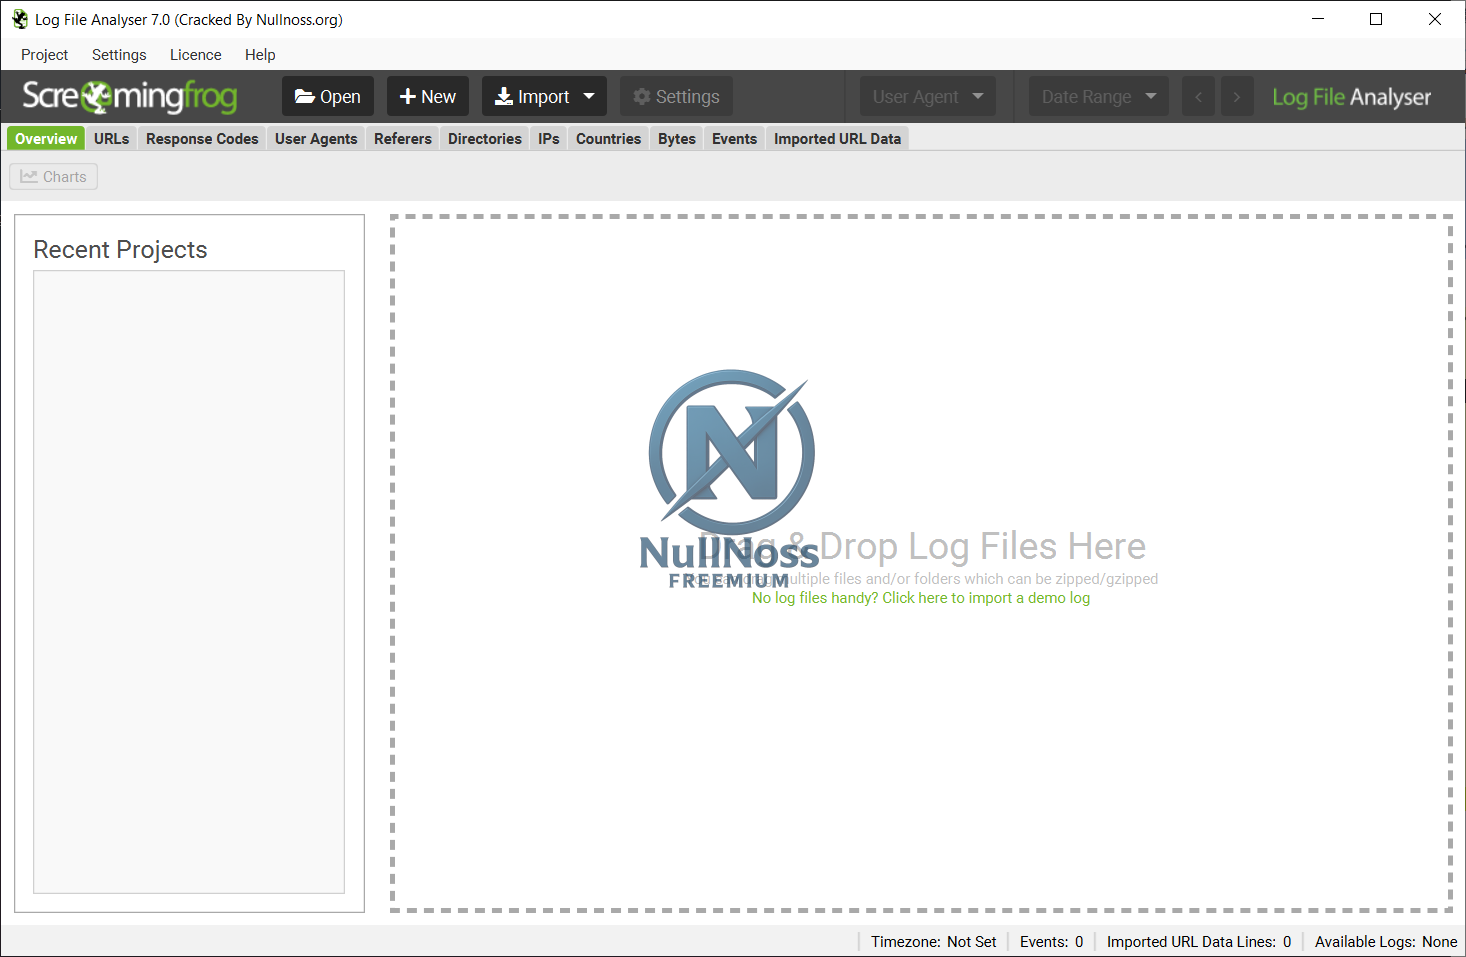Open the Settings menu in menu bar

pos(119,55)
